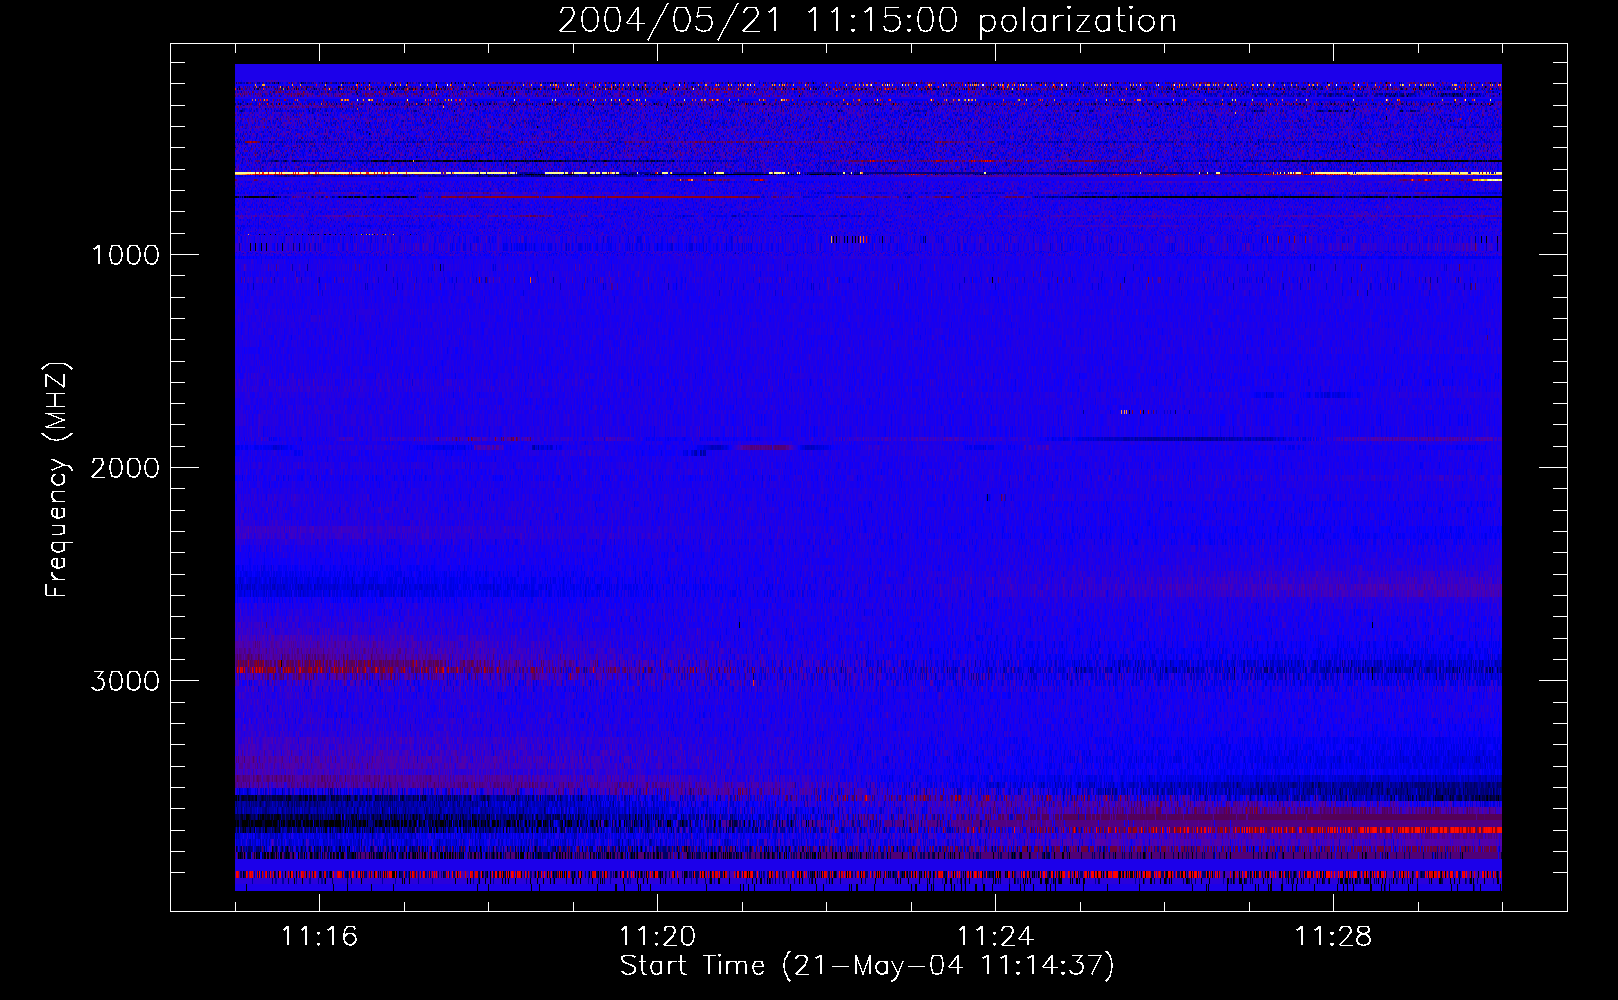The image size is (1618, 1000).
Task: Click the 3000 frequency tick label
Action: [125, 681]
